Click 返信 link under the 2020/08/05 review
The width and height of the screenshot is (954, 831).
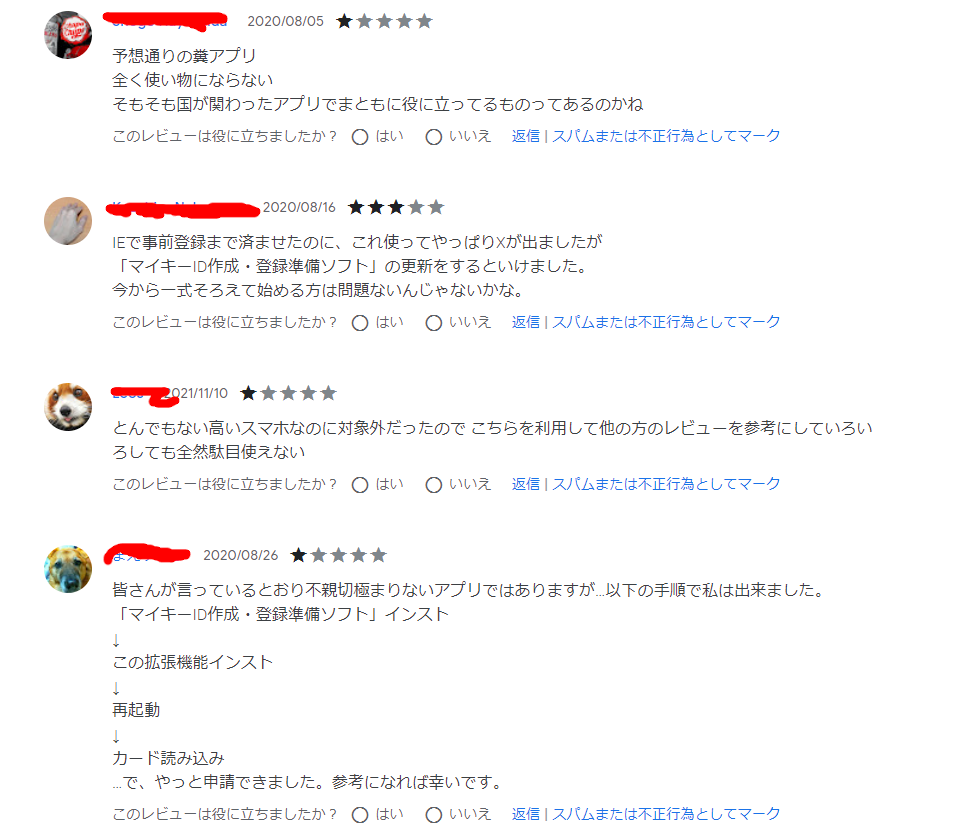pyautogui.click(x=526, y=136)
